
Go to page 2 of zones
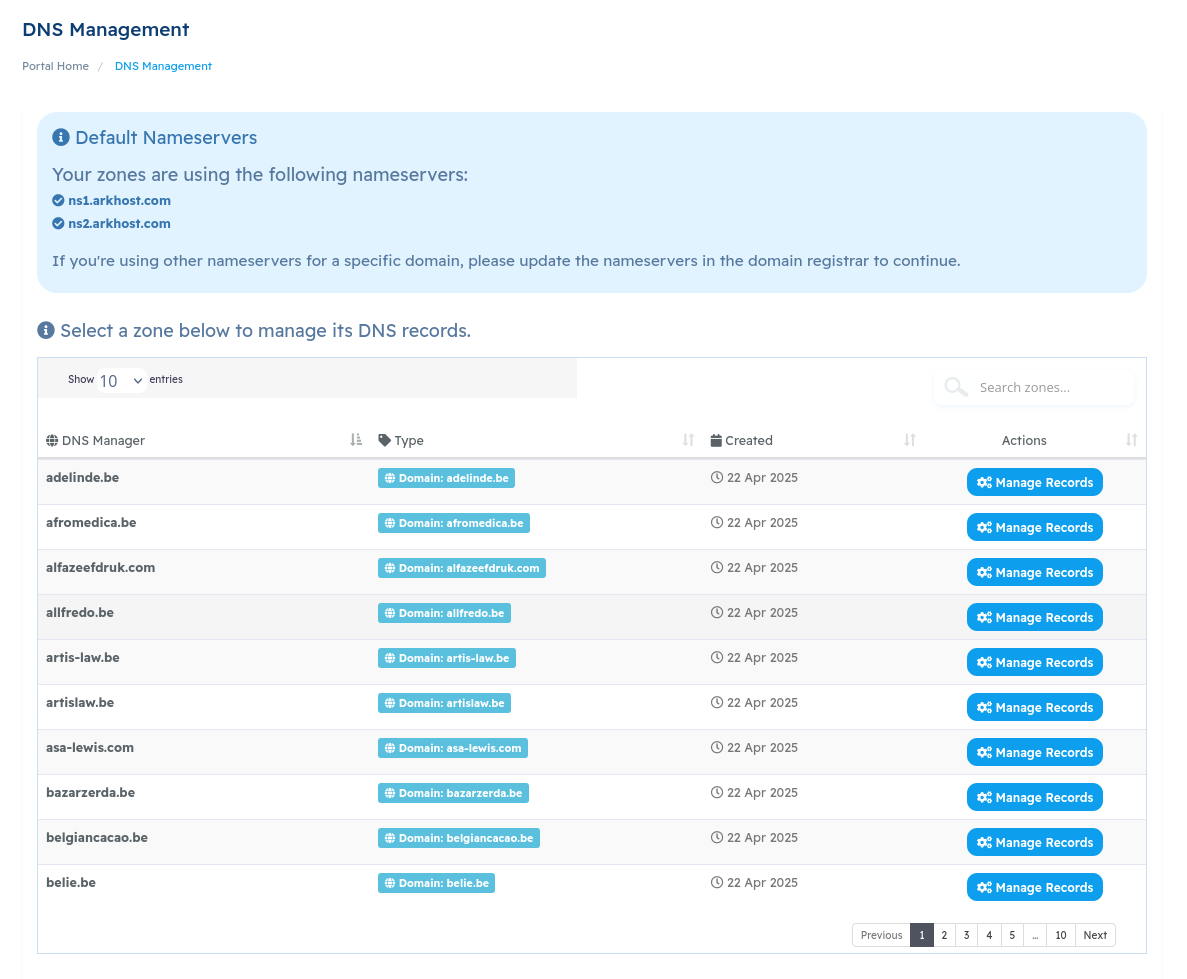(x=944, y=935)
